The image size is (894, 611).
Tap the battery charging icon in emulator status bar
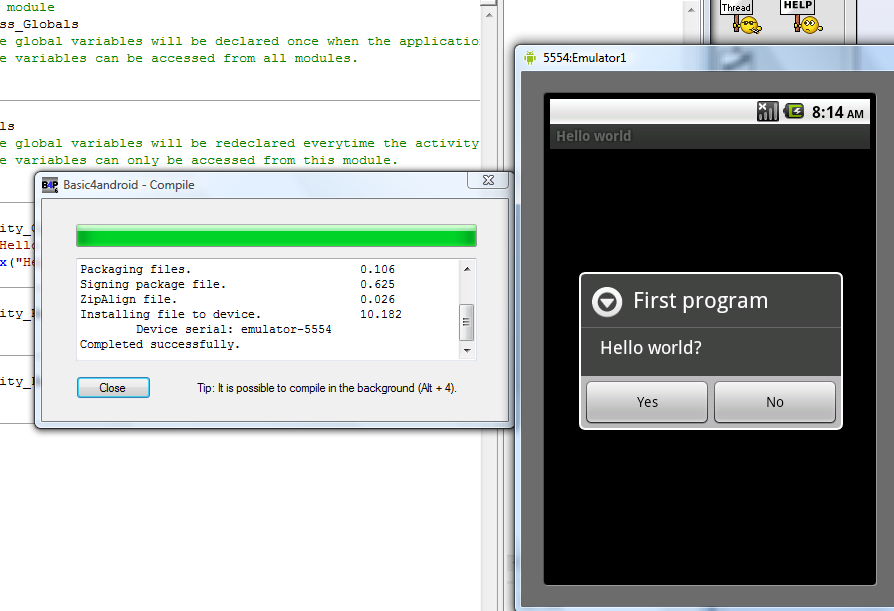pyautogui.click(x=794, y=111)
